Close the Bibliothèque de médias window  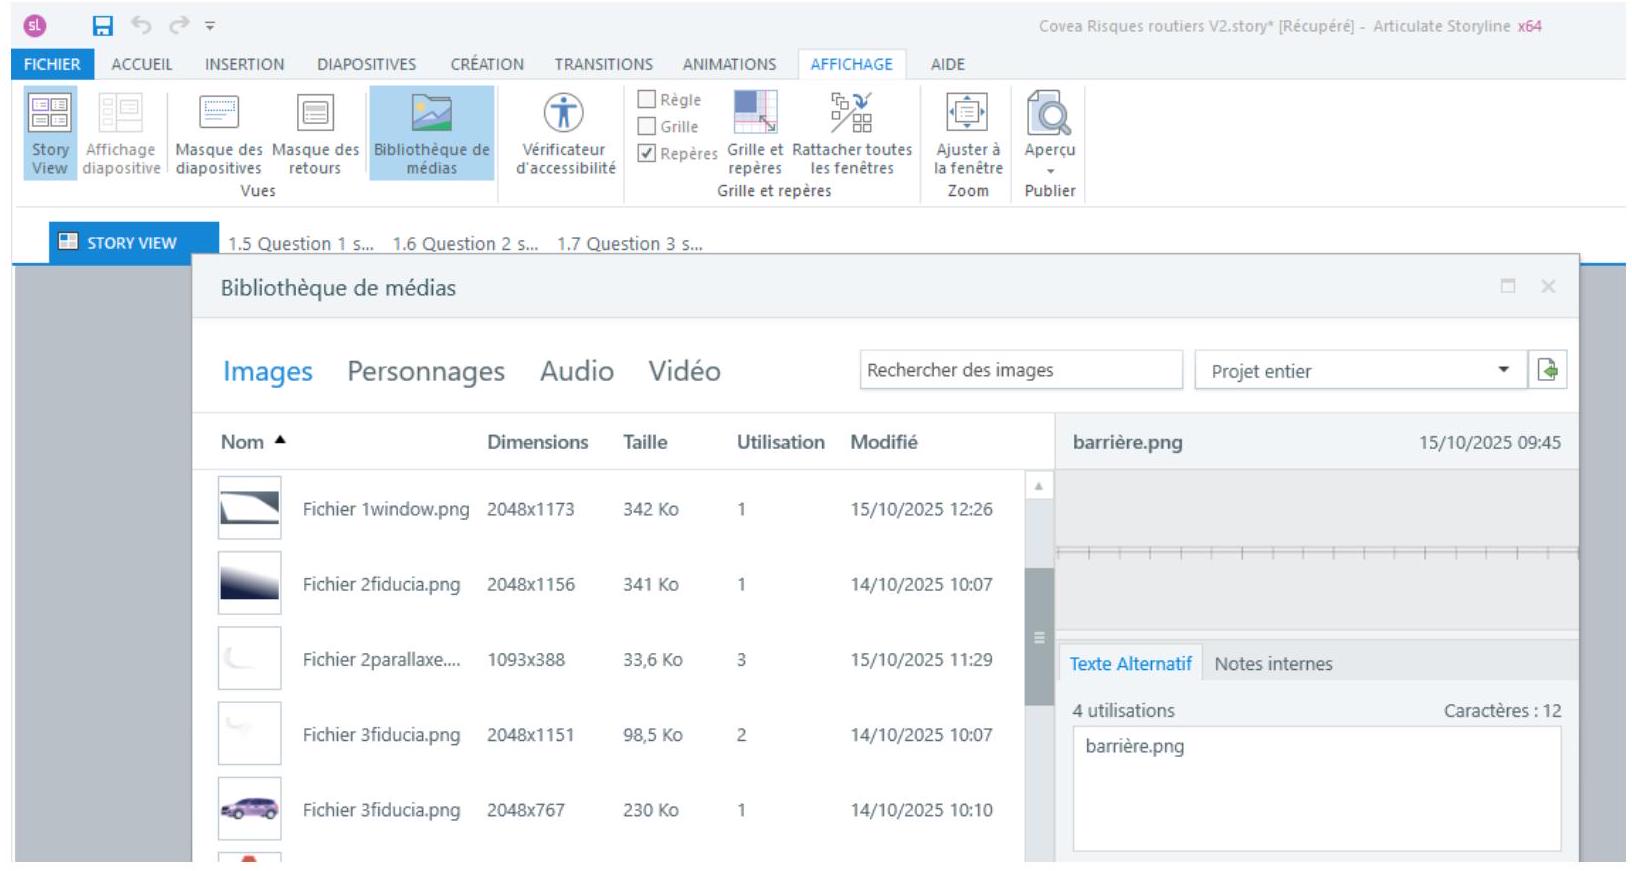coord(1548,286)
